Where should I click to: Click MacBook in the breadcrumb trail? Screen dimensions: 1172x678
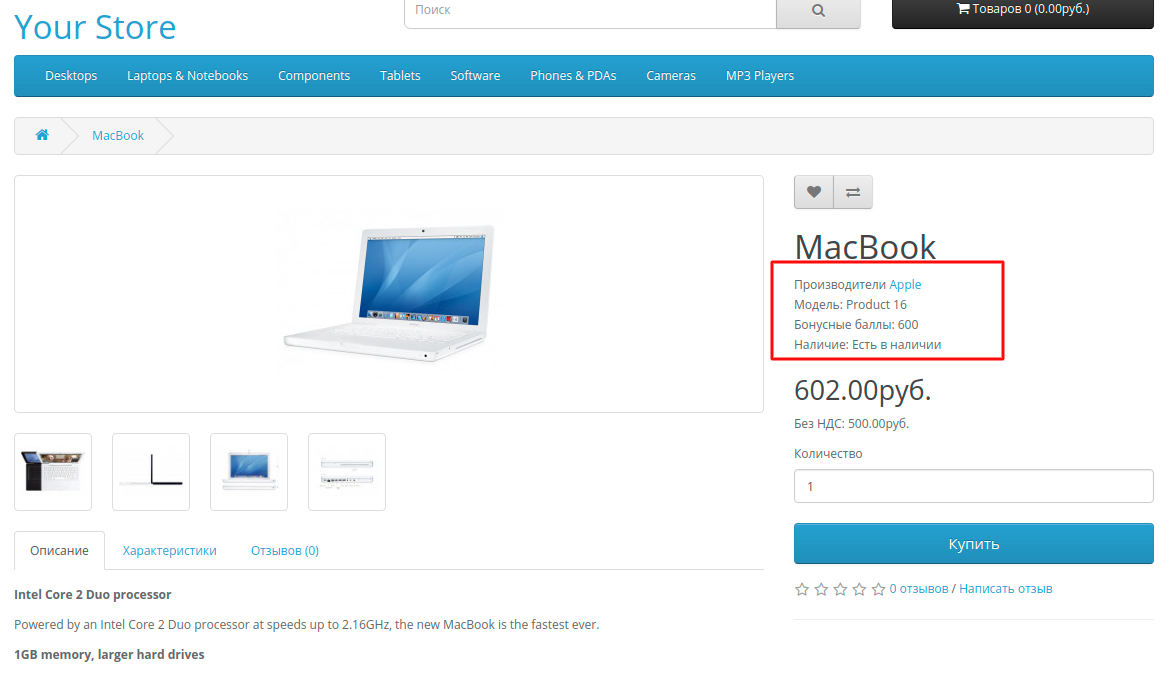(x=117, y=134)
